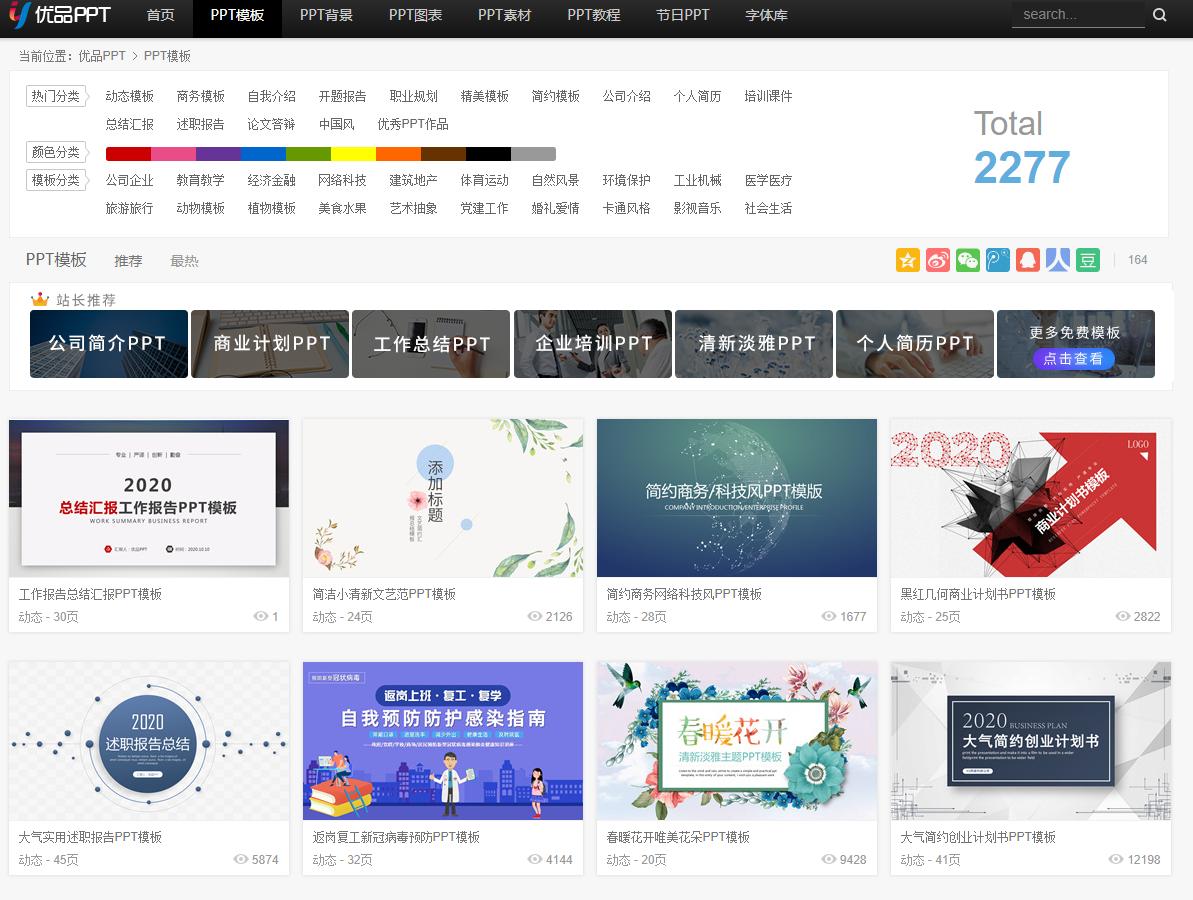Open the 春暖花开唯美花朵PPT模板 thumbnail
The height and width of the screenshot is (900, 1193).
click(736, 740)
